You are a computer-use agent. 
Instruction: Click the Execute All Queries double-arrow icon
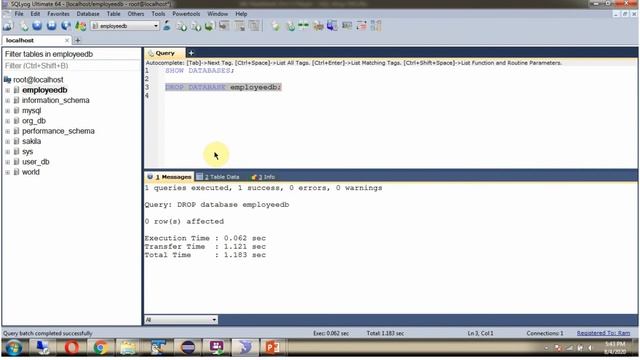(x=51, y=26)
